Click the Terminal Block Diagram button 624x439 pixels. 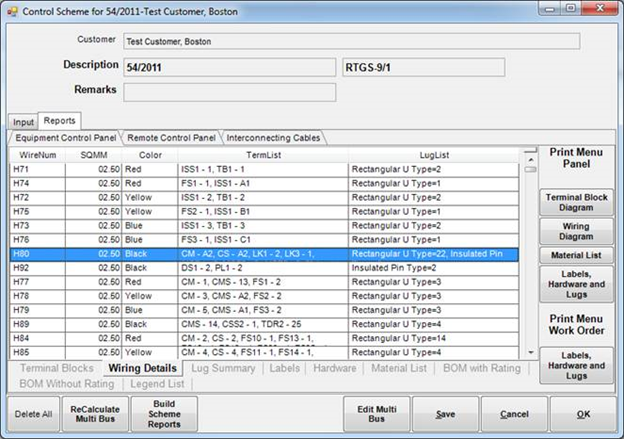click(576, 204)
